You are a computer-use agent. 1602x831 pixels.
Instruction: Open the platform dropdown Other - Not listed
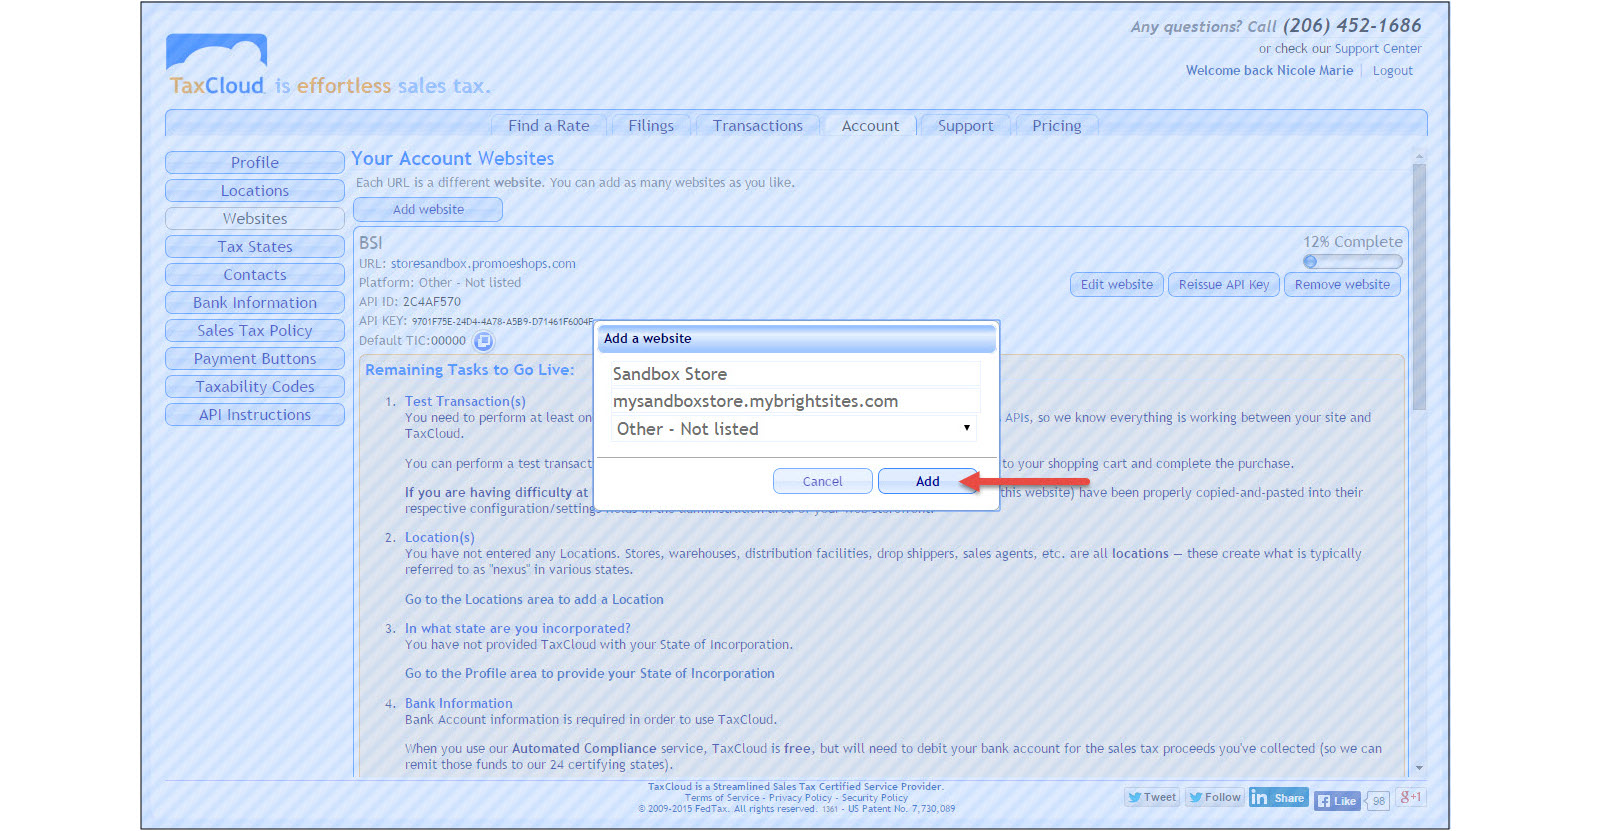tap(795, 429)
